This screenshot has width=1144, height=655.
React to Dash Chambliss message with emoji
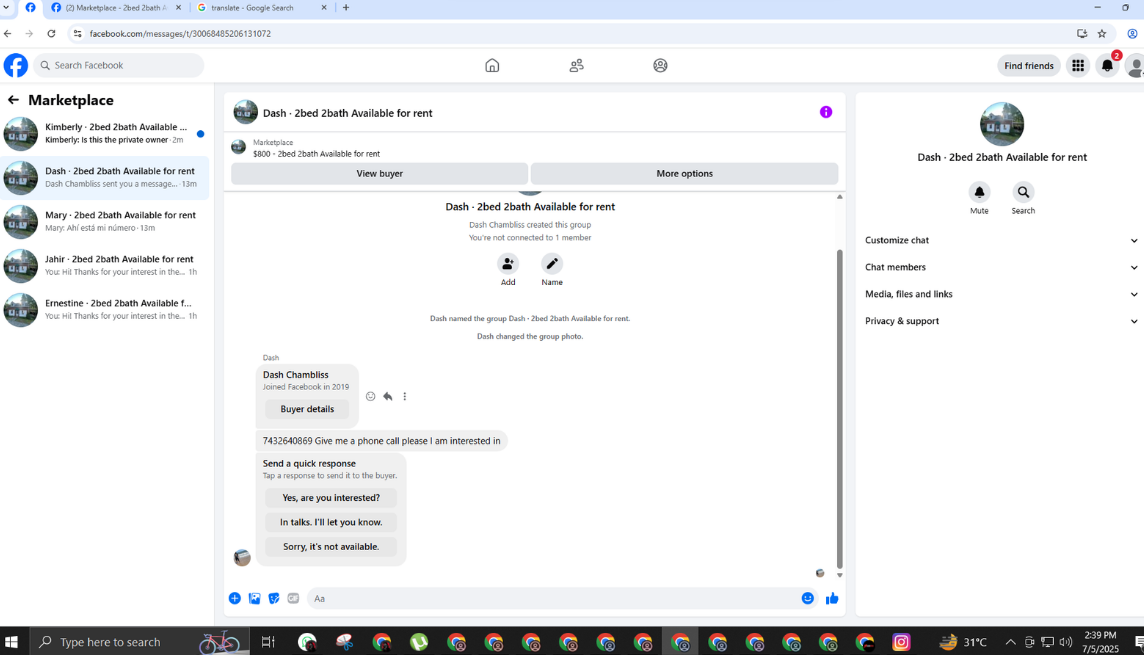(371, 396)
